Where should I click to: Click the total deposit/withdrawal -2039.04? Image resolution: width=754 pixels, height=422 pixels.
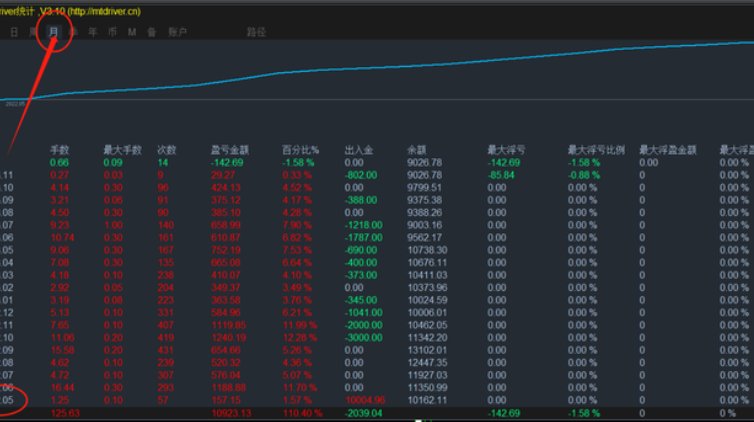[x=363, y=413]
